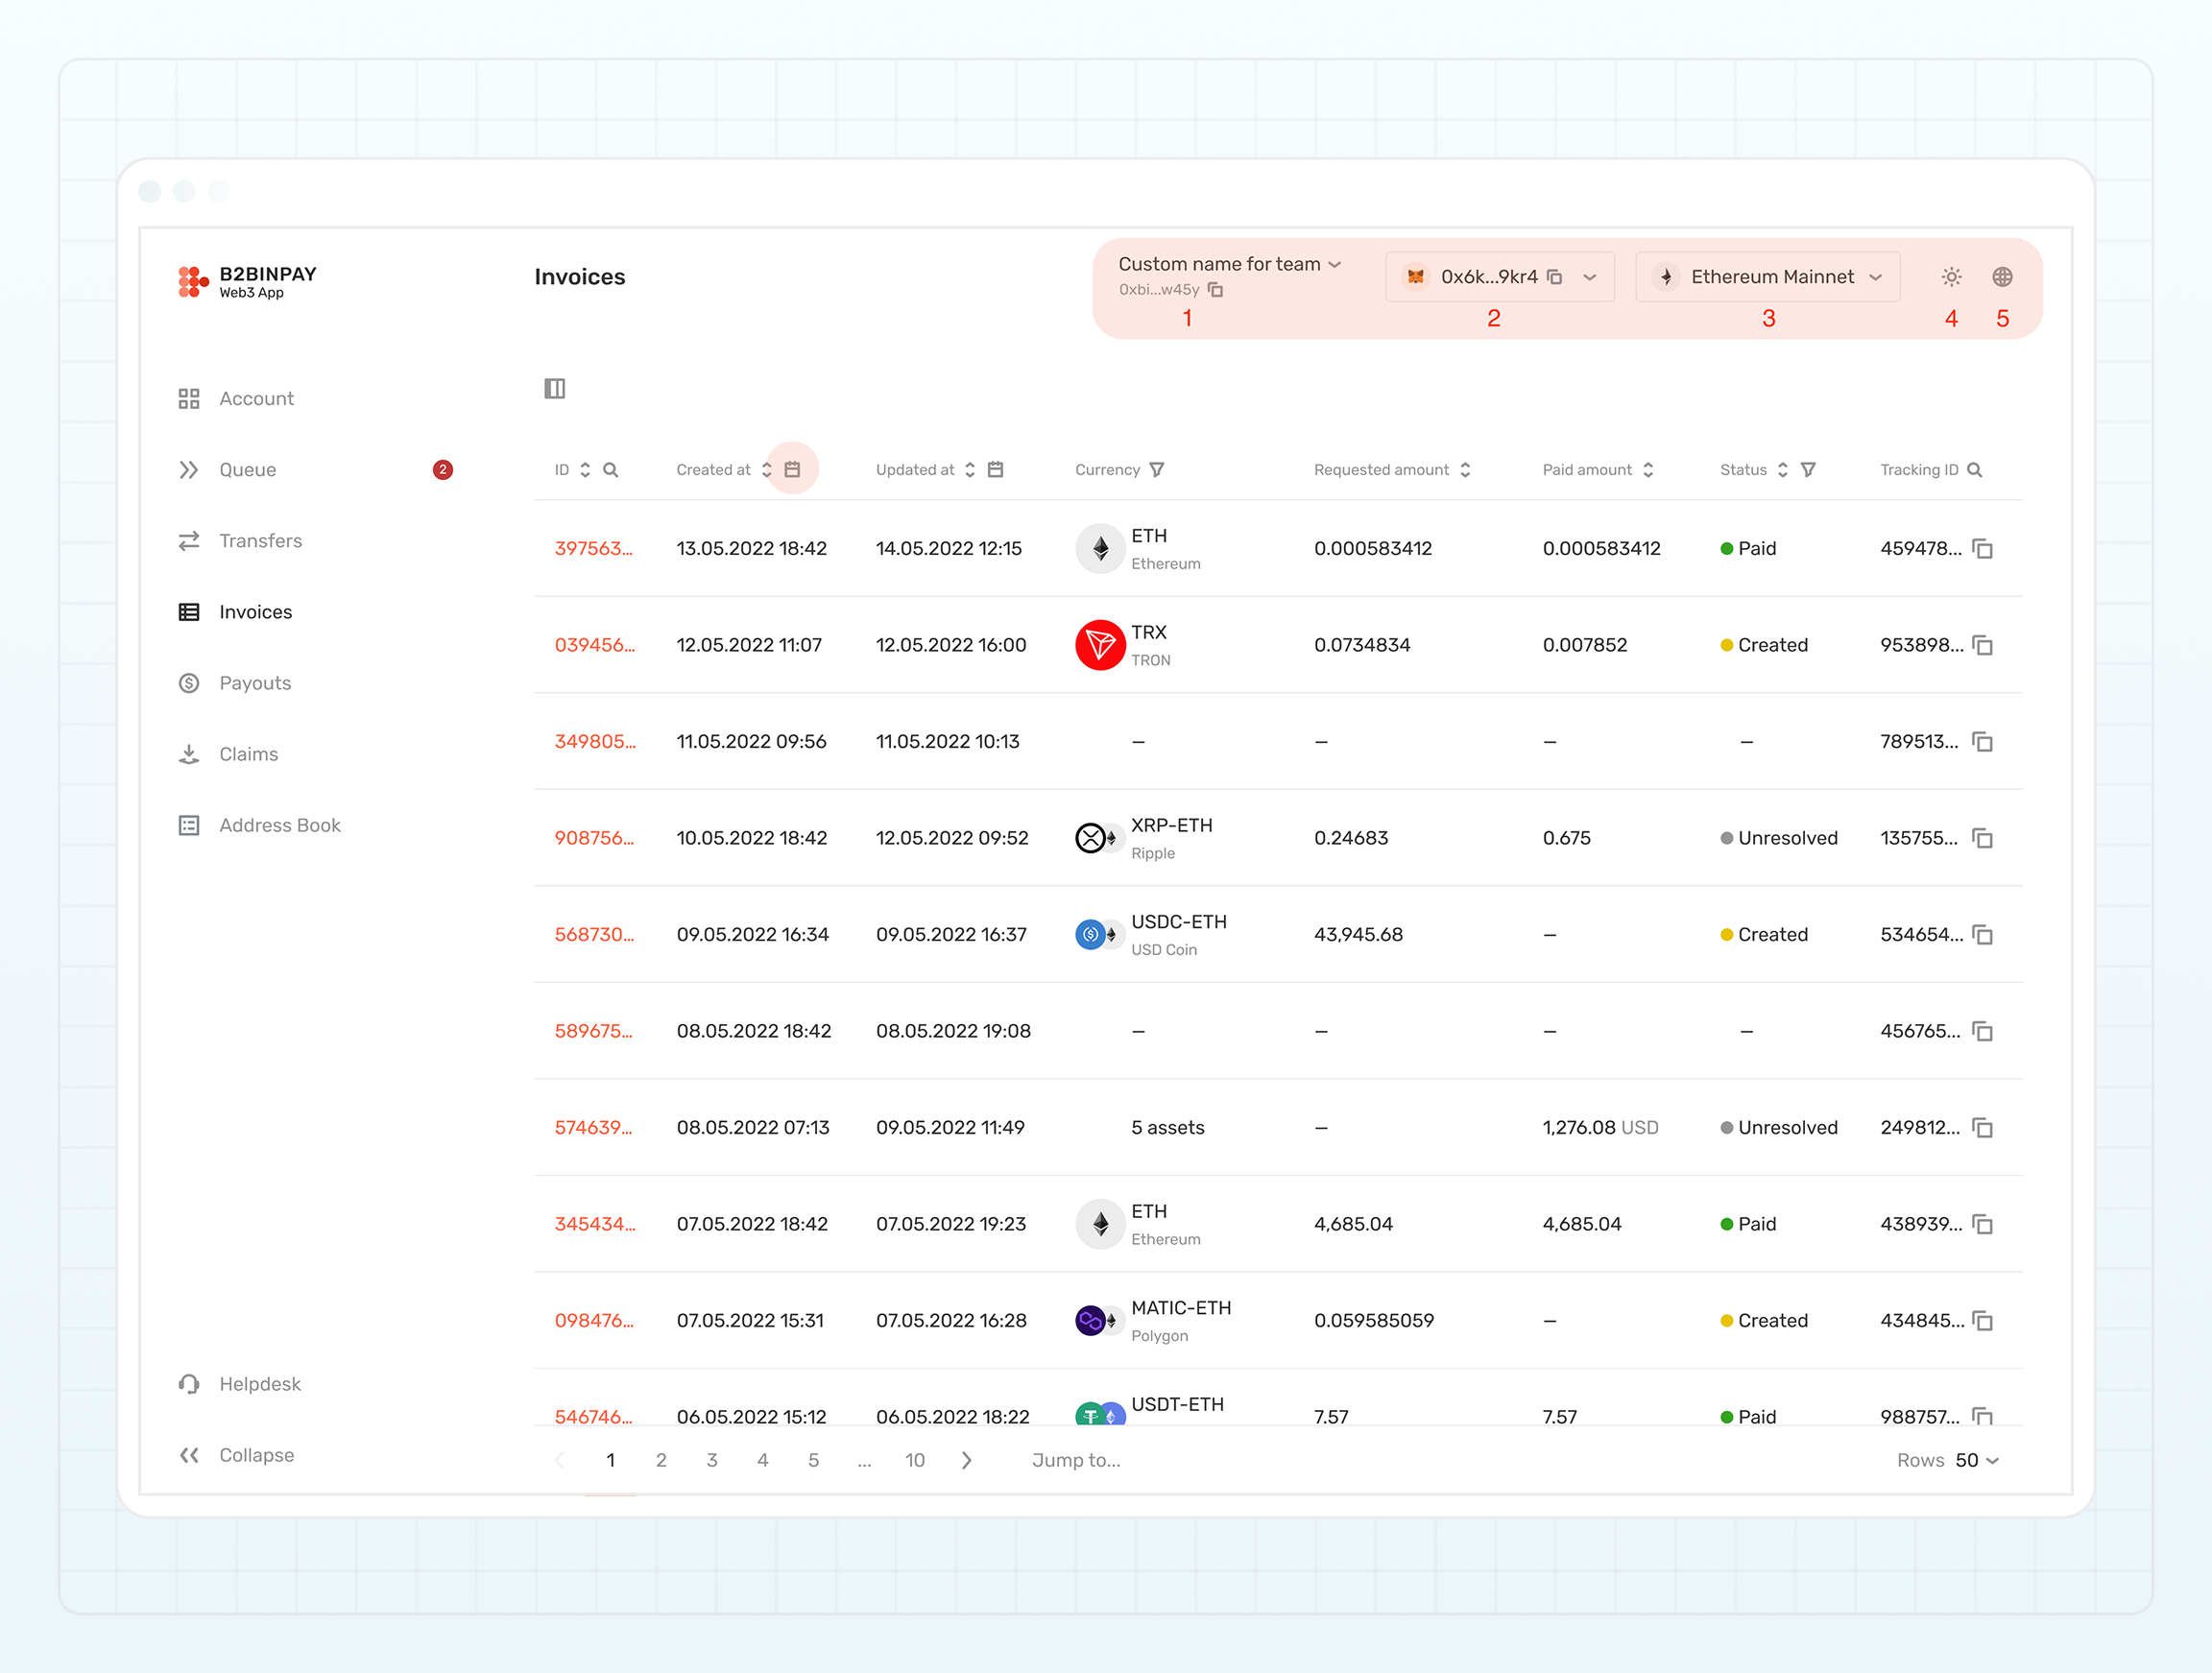Toggle sort order of Paid amount column
The width and height of the screenshot is (2212, 1673).
click(x=1648, y=470)
